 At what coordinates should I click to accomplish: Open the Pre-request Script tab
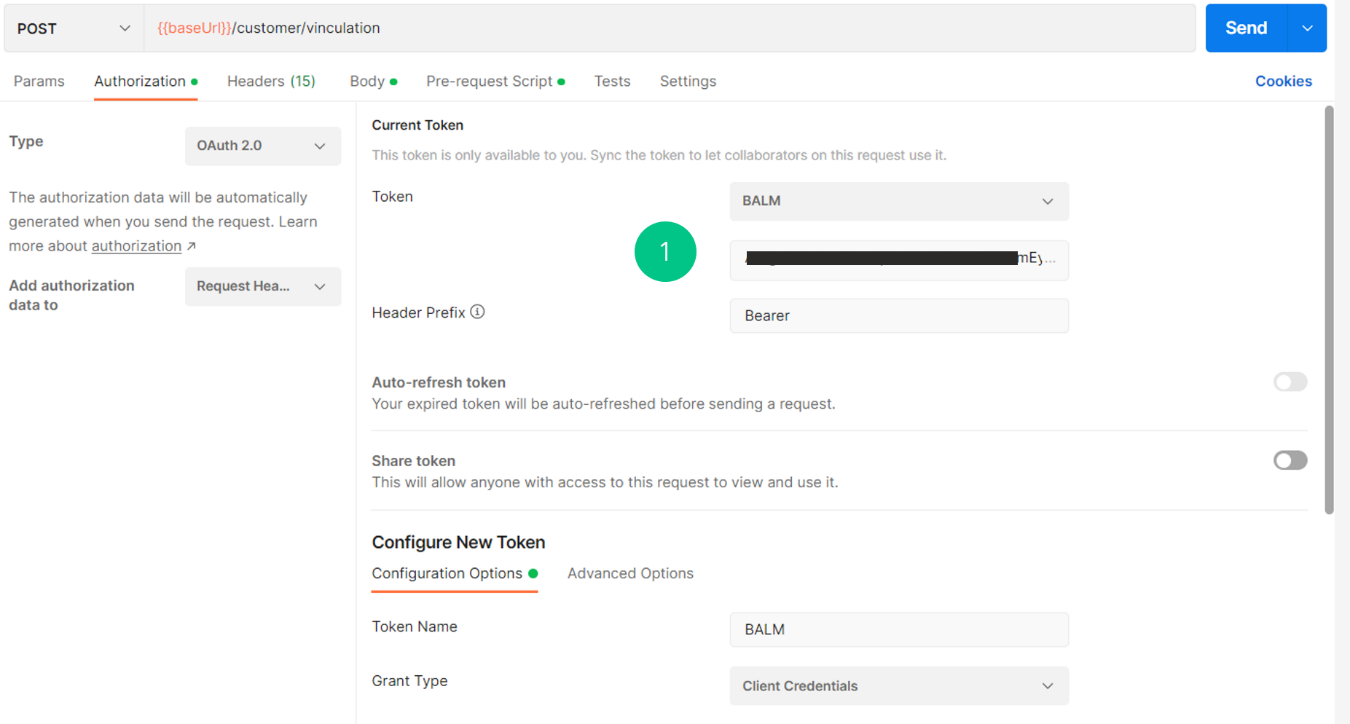pyautogui.click(x=489, y=81)
